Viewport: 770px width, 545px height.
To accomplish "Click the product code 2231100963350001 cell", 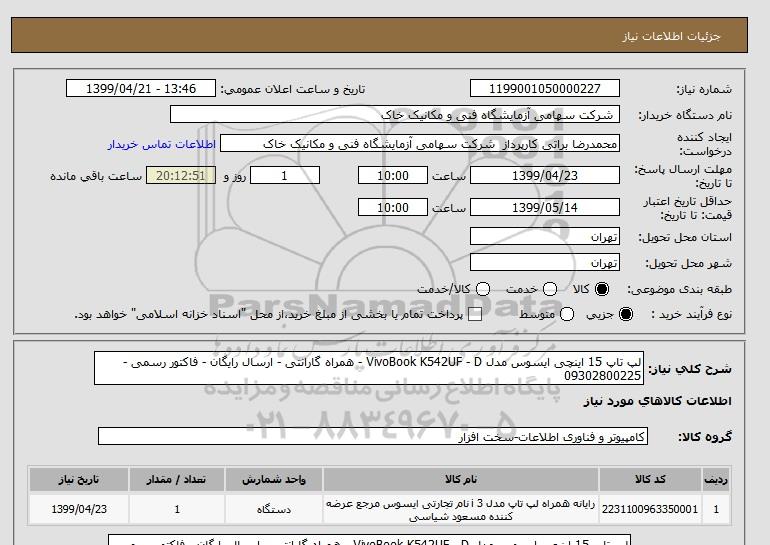I will tap(650, 509).
